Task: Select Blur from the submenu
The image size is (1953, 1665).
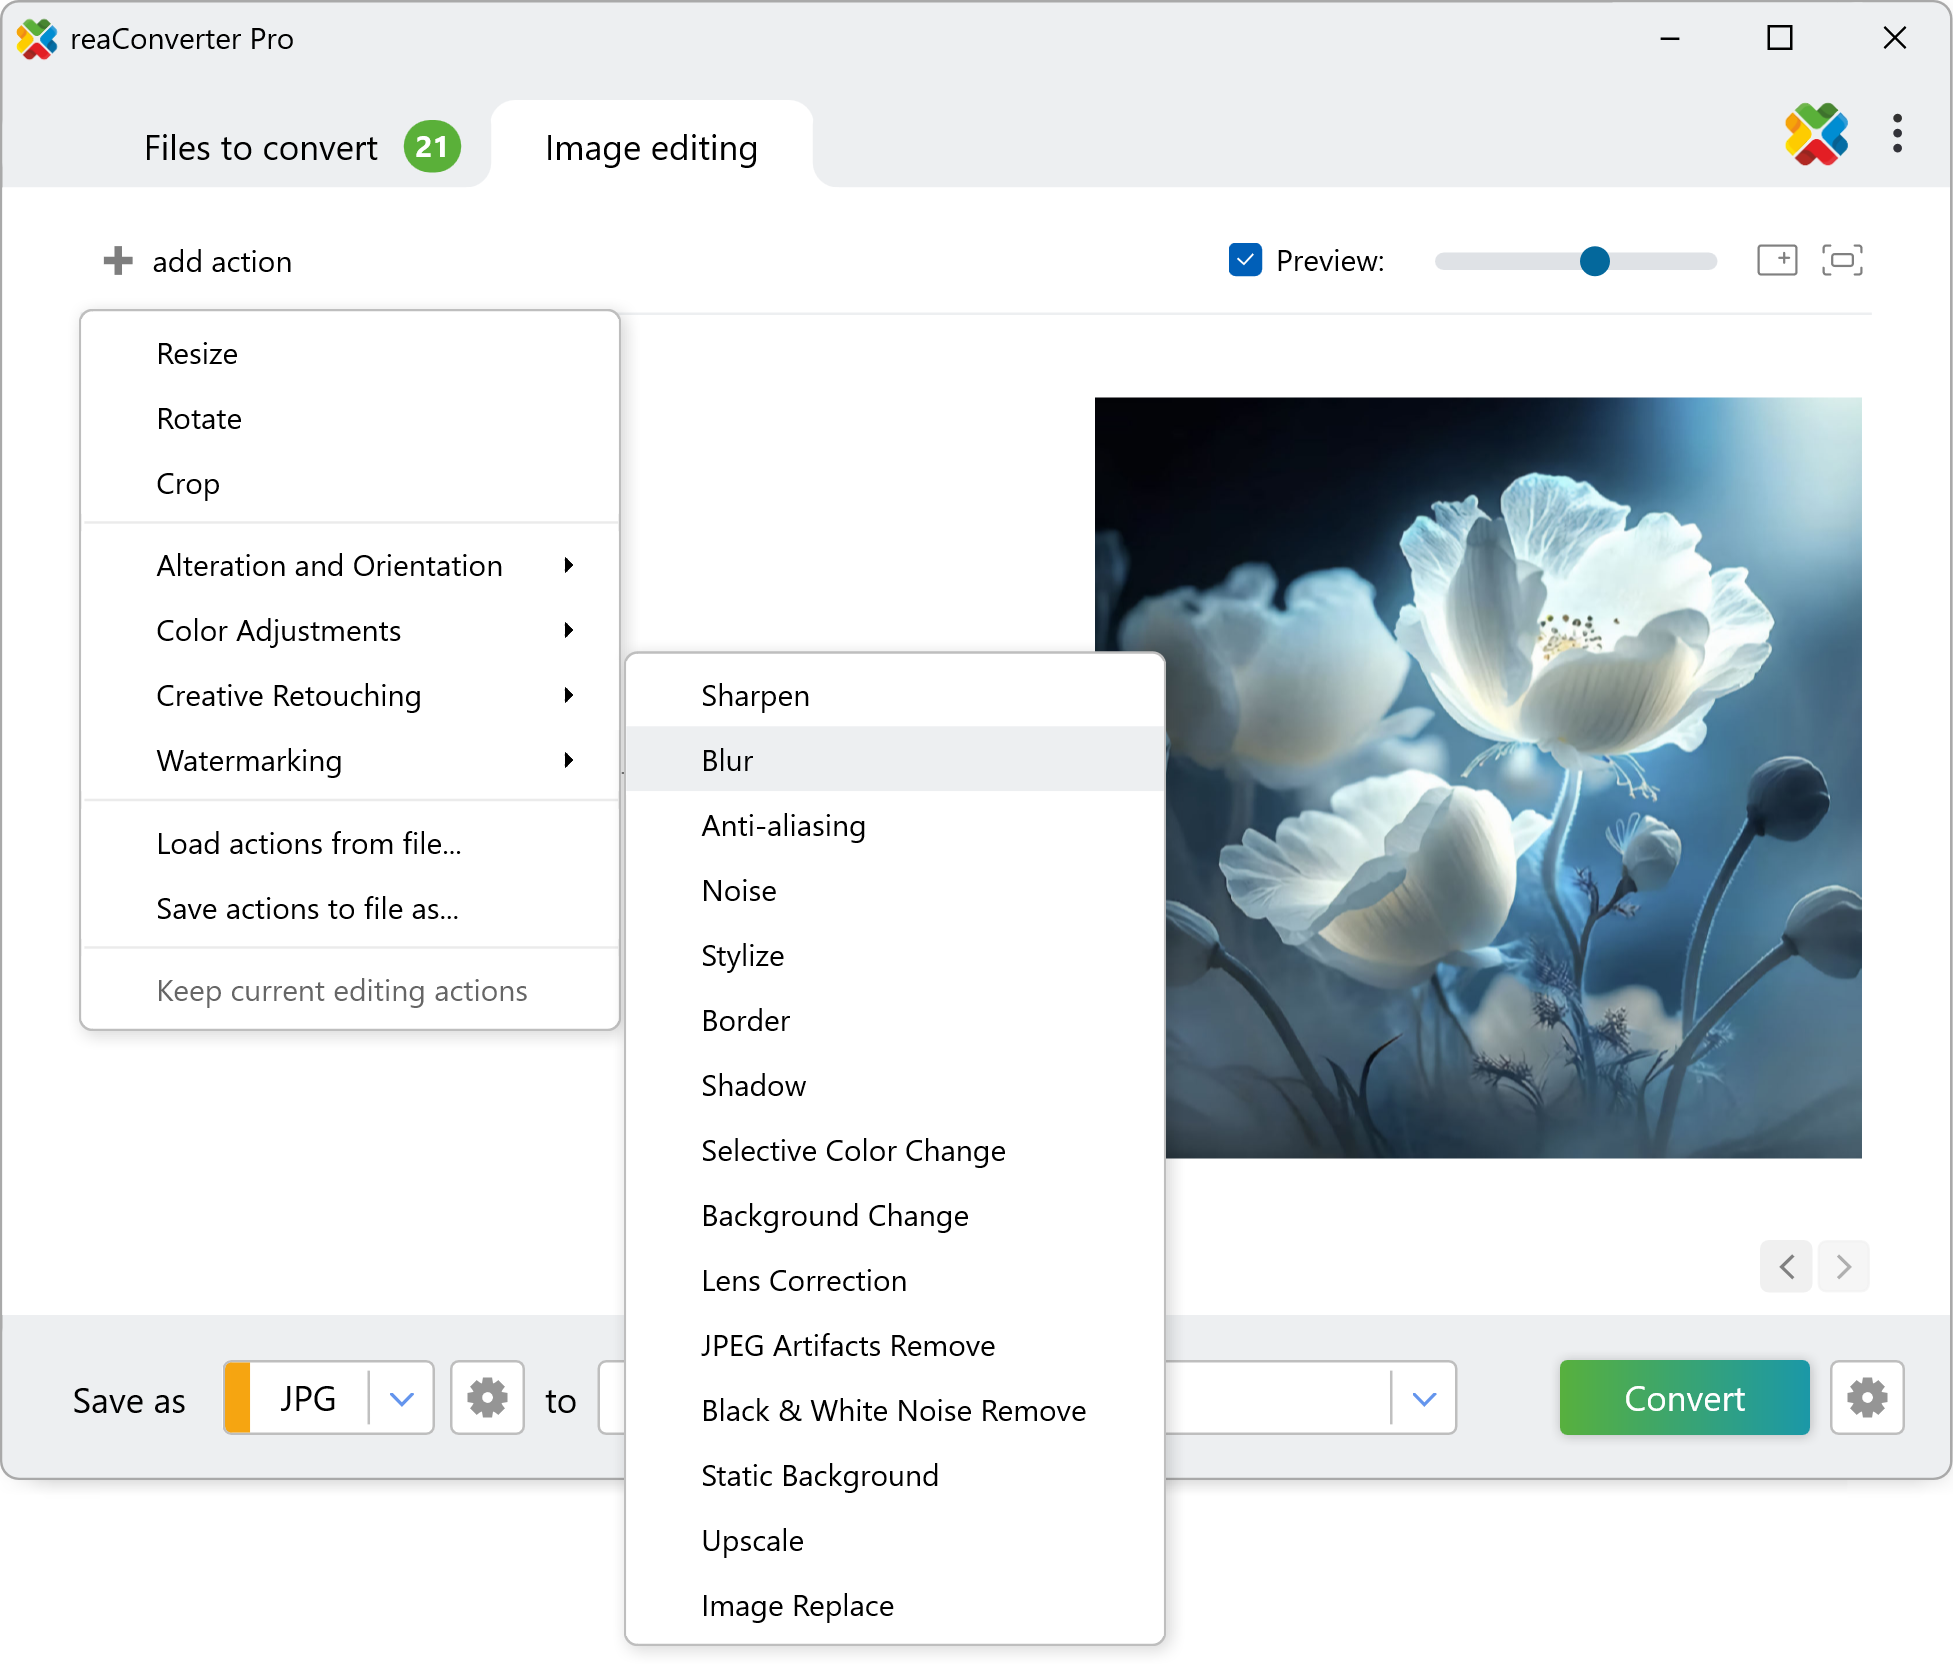Action: coord(728,761)
